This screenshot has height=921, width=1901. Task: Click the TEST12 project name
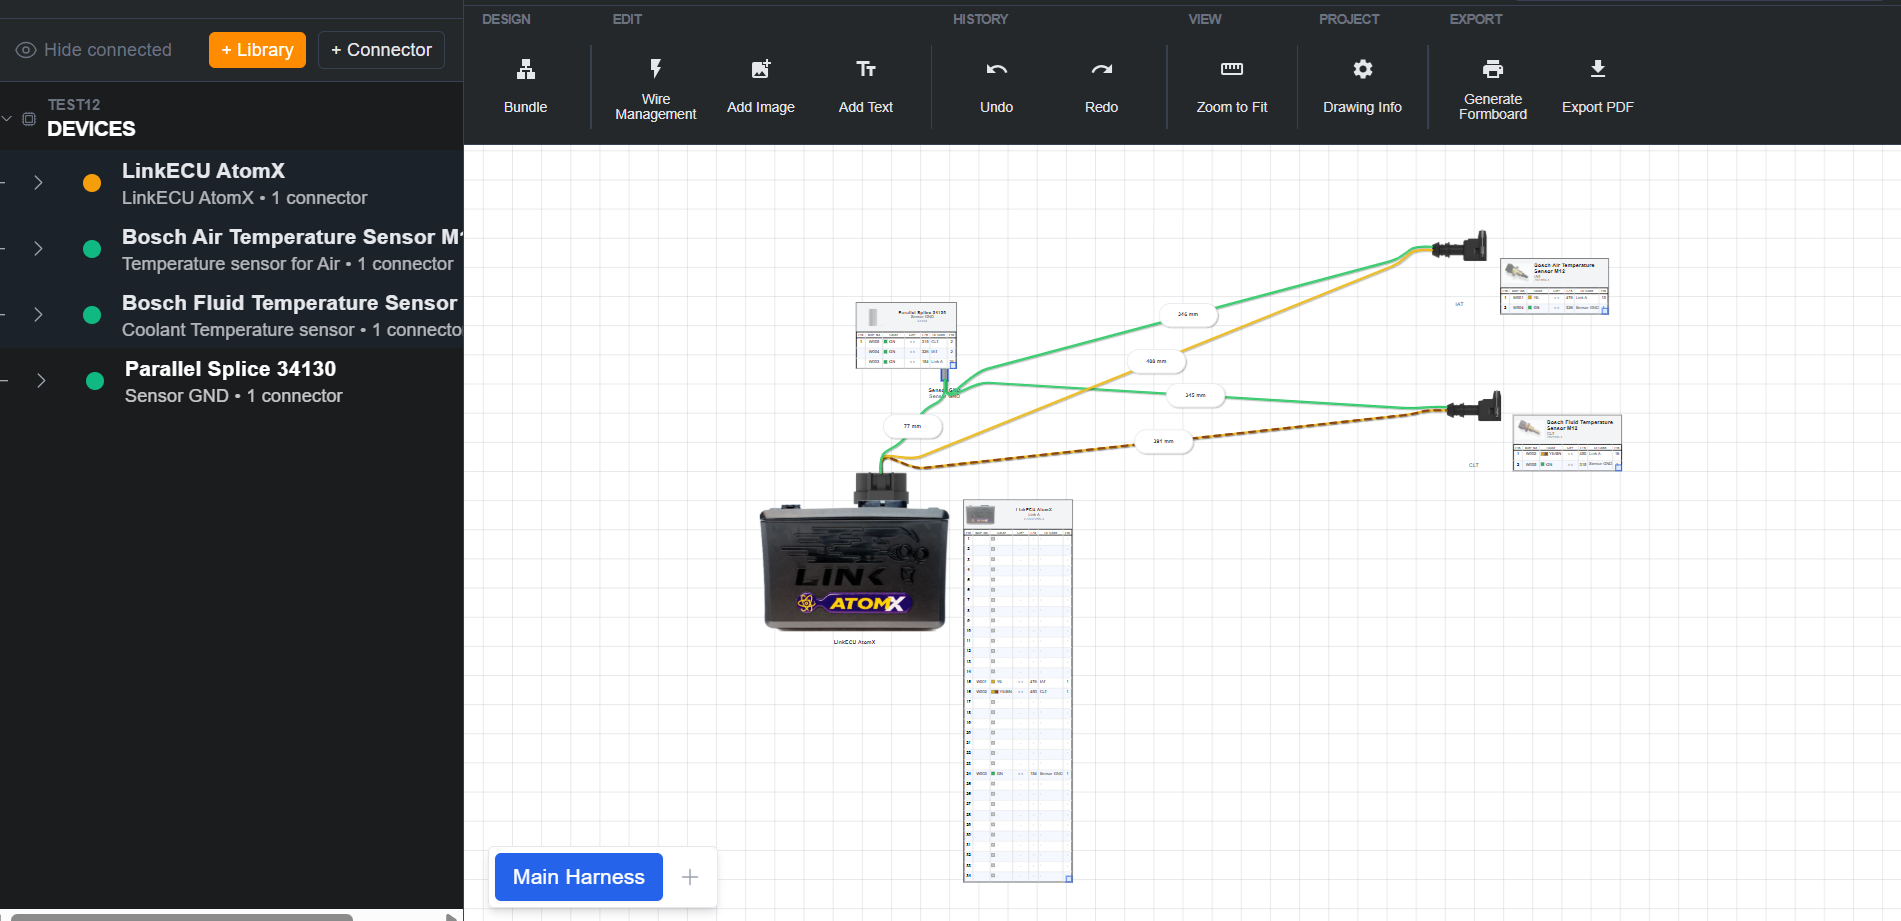pyautogui.click(x=74, y=105)
